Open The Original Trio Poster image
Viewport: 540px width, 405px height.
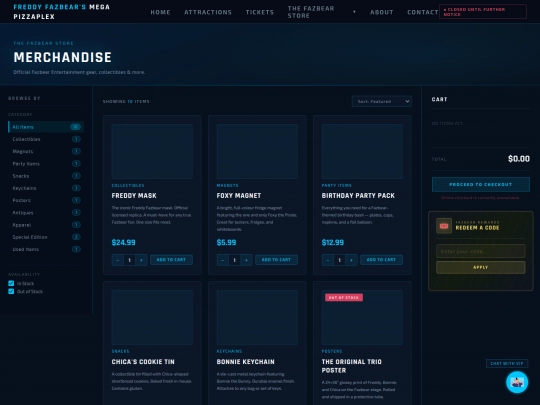tap(362, 317)
